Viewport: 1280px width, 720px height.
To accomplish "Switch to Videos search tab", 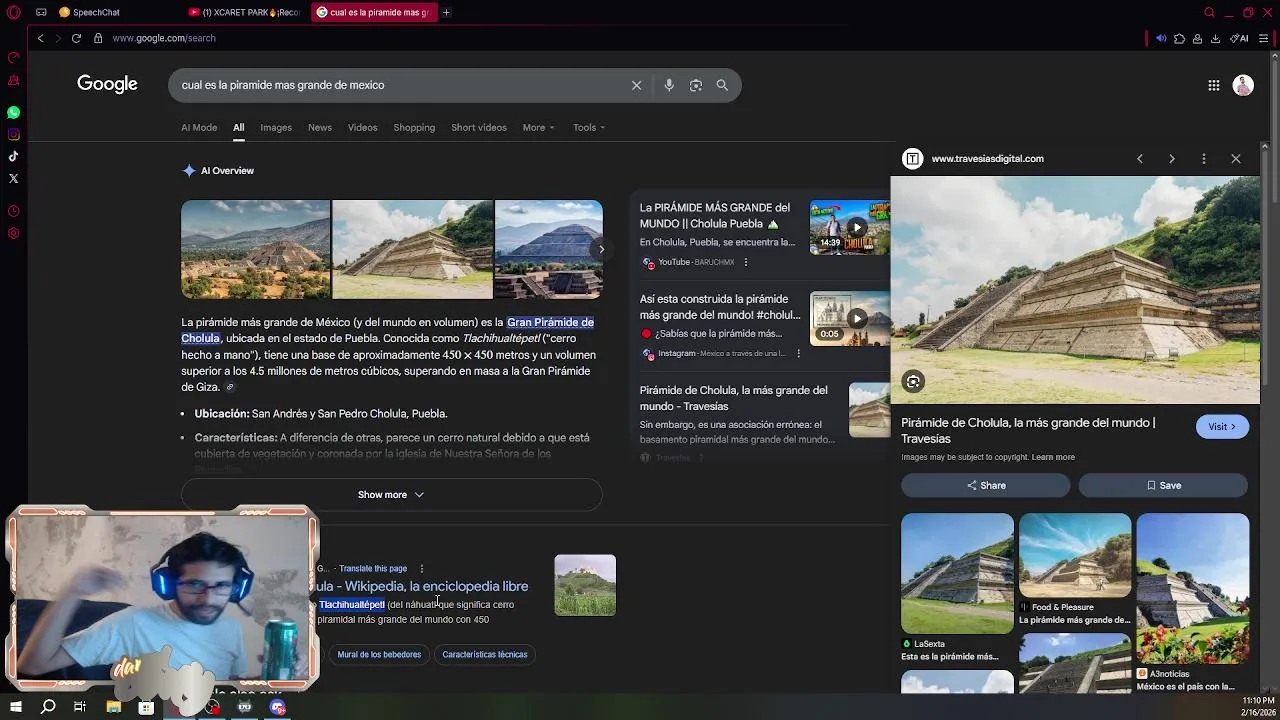I will (362, 127).
